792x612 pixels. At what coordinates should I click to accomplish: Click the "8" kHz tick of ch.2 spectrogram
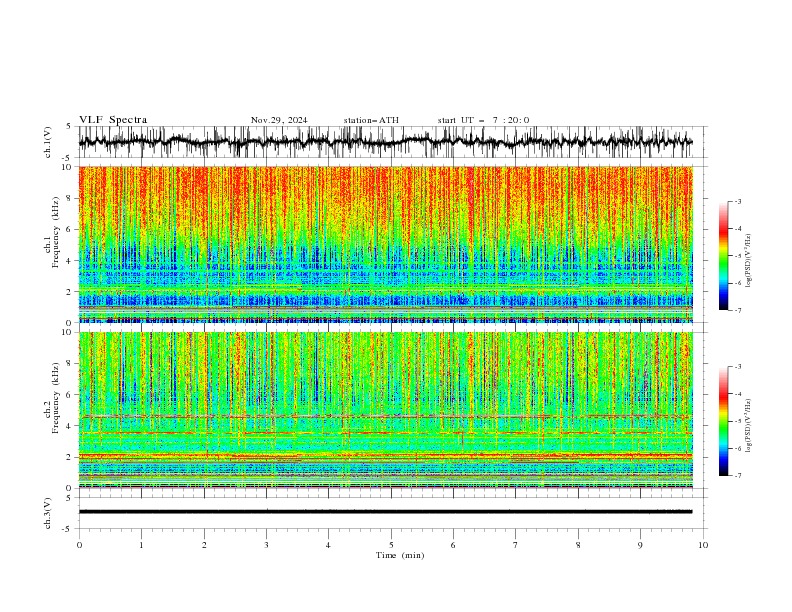click(x=70, y=364)
